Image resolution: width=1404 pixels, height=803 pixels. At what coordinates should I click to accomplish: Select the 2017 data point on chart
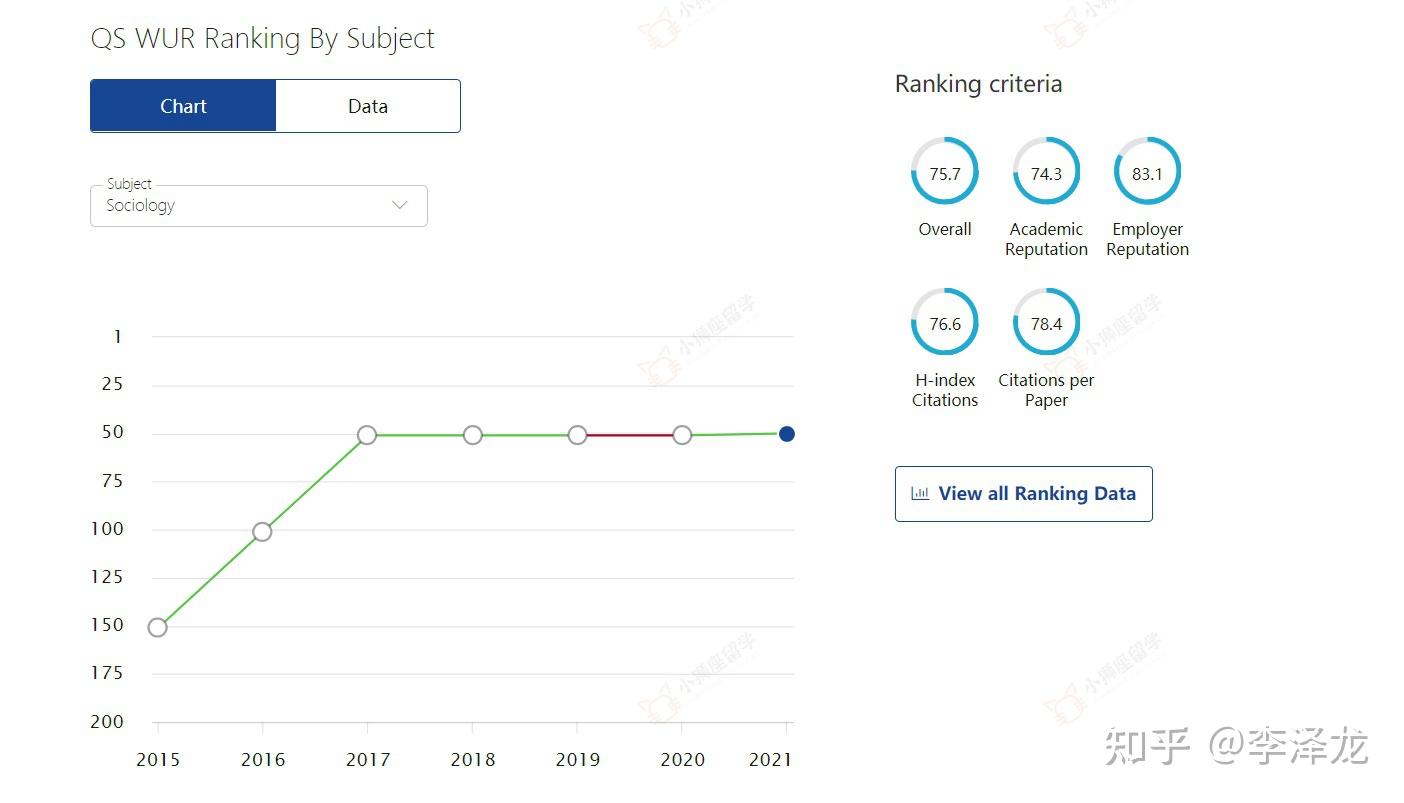pos(367,435)
